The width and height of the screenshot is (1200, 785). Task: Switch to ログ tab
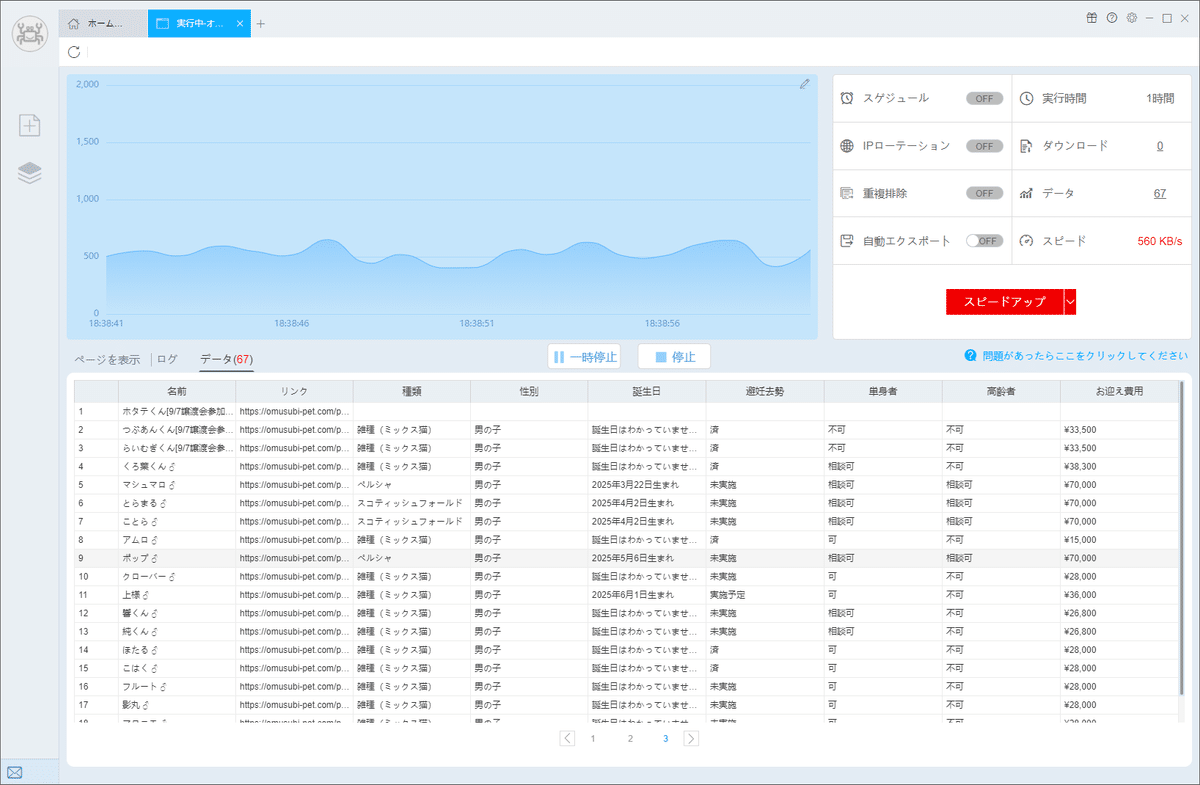167,359
